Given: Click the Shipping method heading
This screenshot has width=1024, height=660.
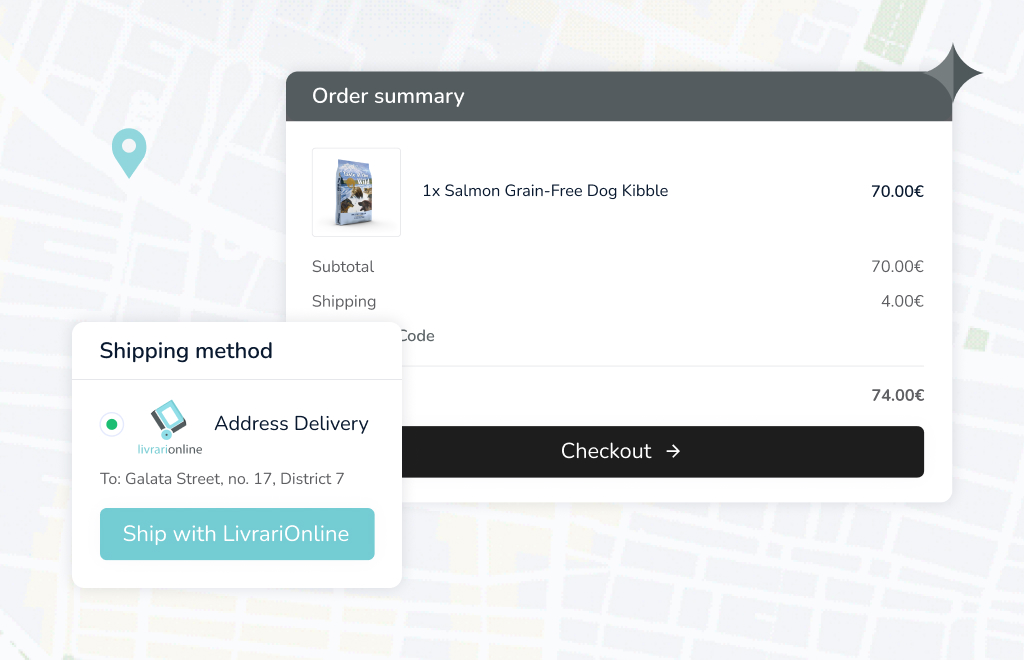Looking at the screenshot, I should 186,351.
